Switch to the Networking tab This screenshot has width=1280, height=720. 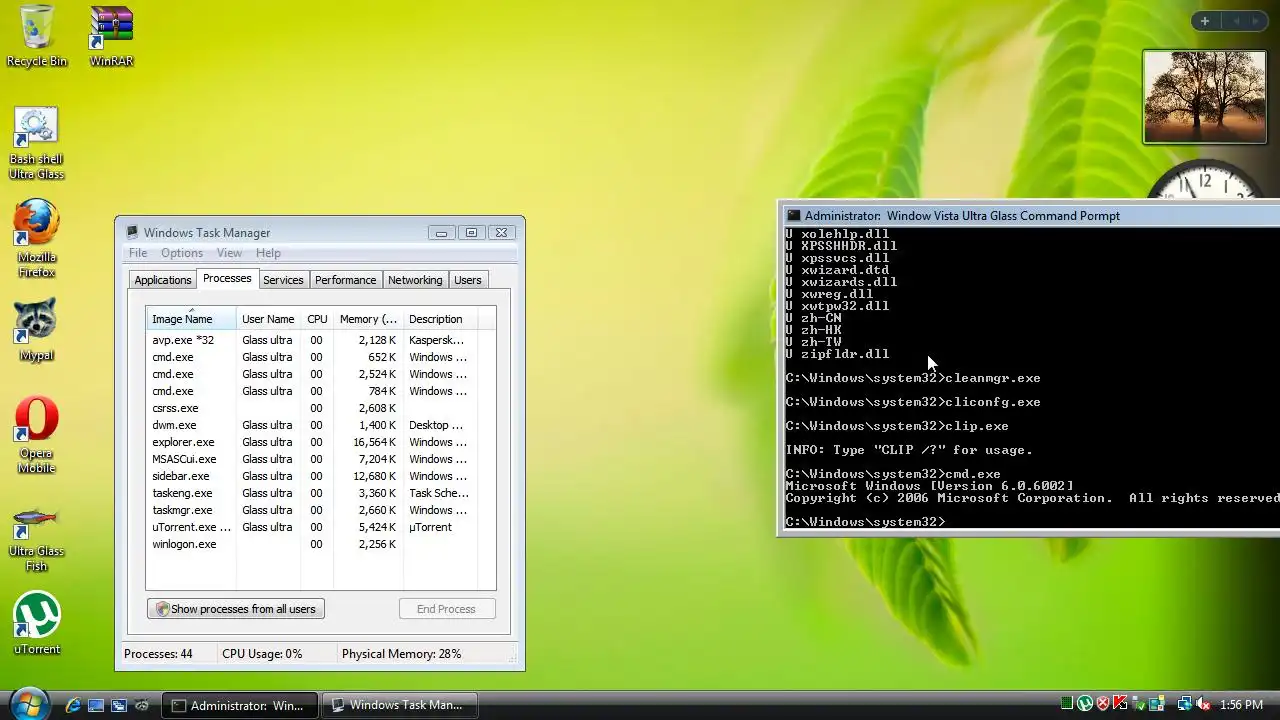coord(415,280)
